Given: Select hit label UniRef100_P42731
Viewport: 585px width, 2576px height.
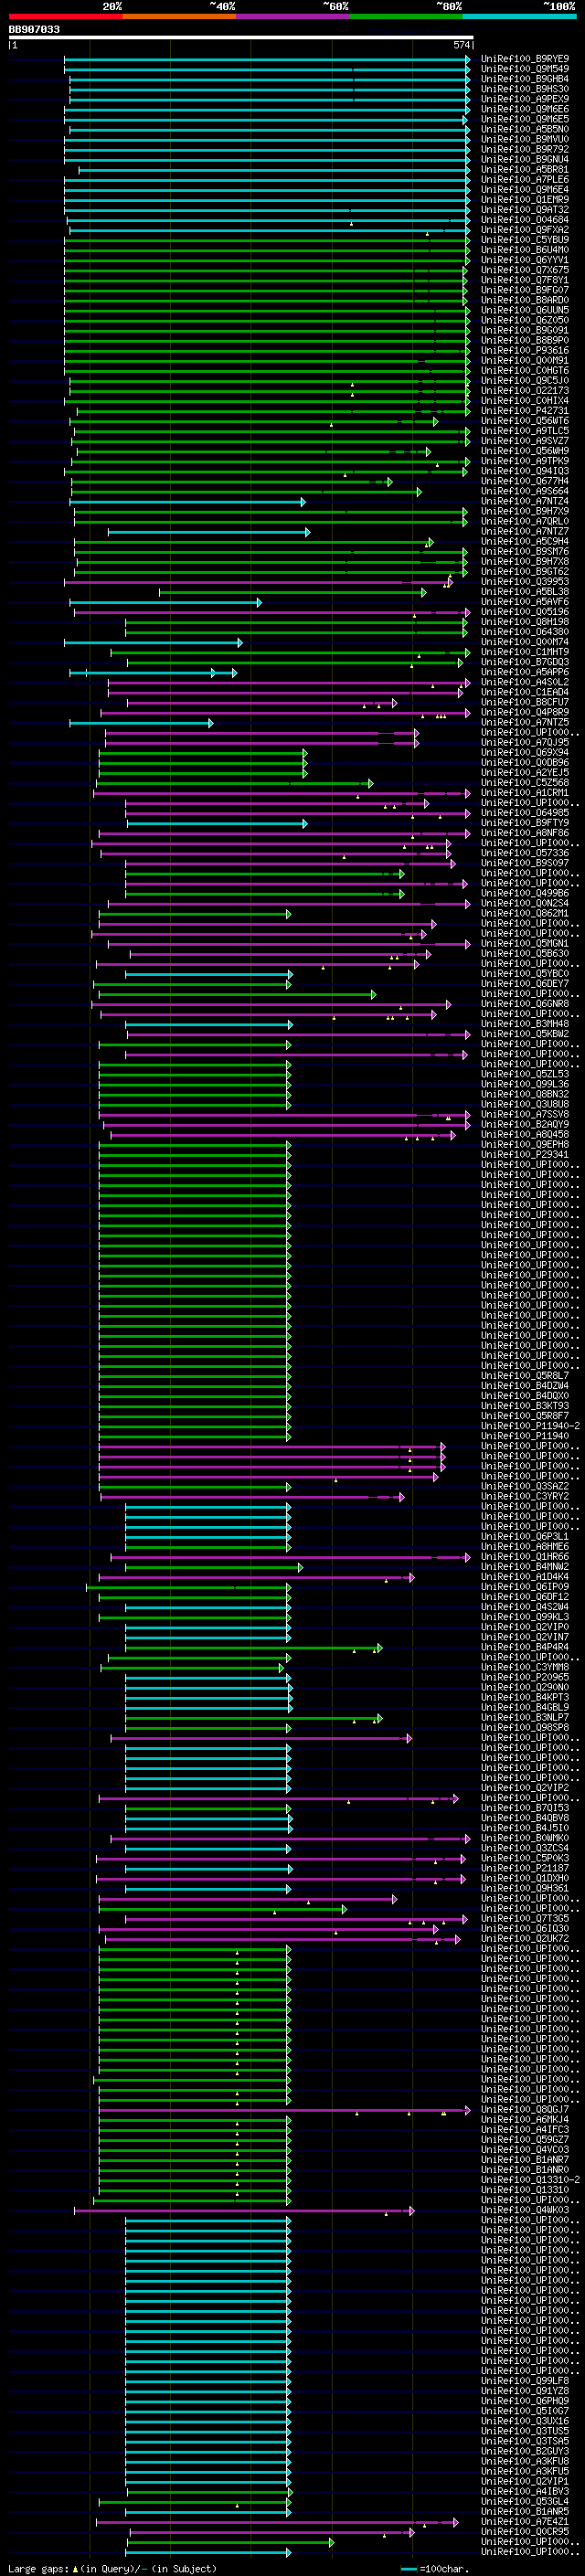Looking at the screenshot, I should (x=525, y=411).
